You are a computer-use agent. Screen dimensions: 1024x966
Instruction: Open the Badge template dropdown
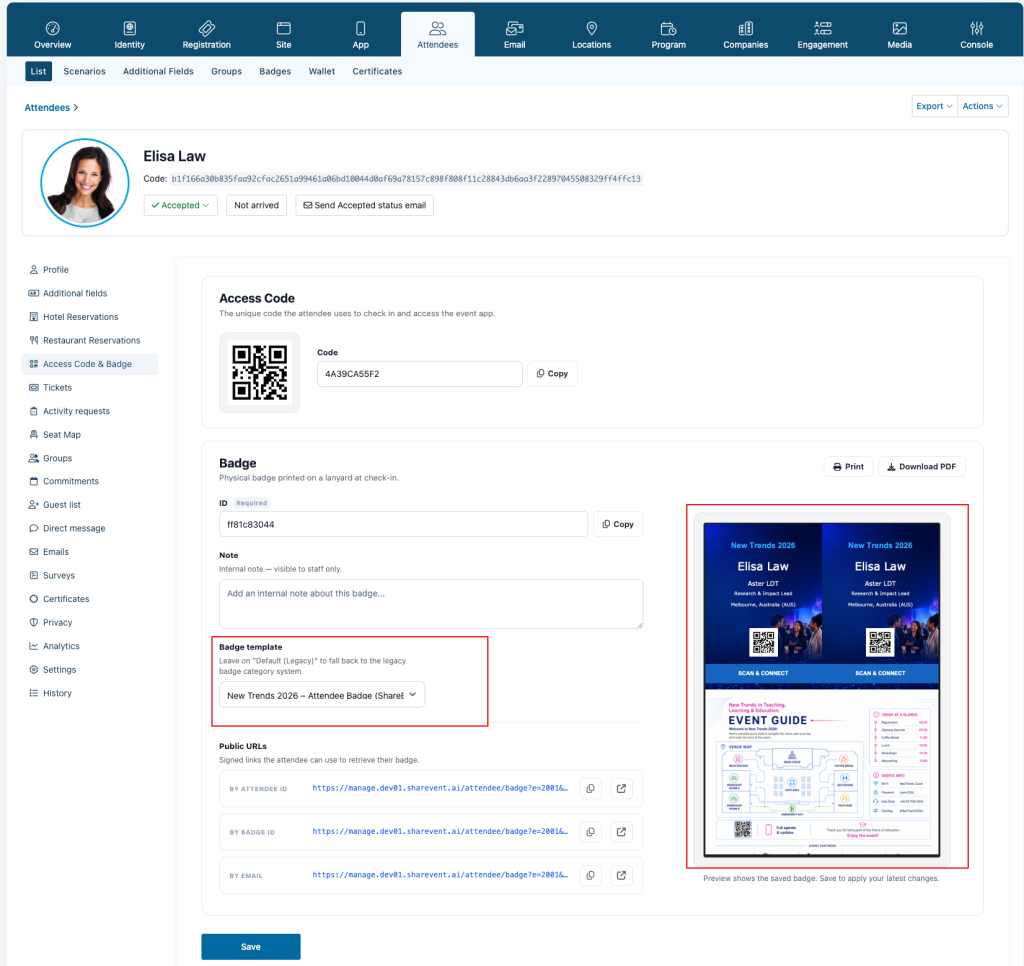point(322,695)
